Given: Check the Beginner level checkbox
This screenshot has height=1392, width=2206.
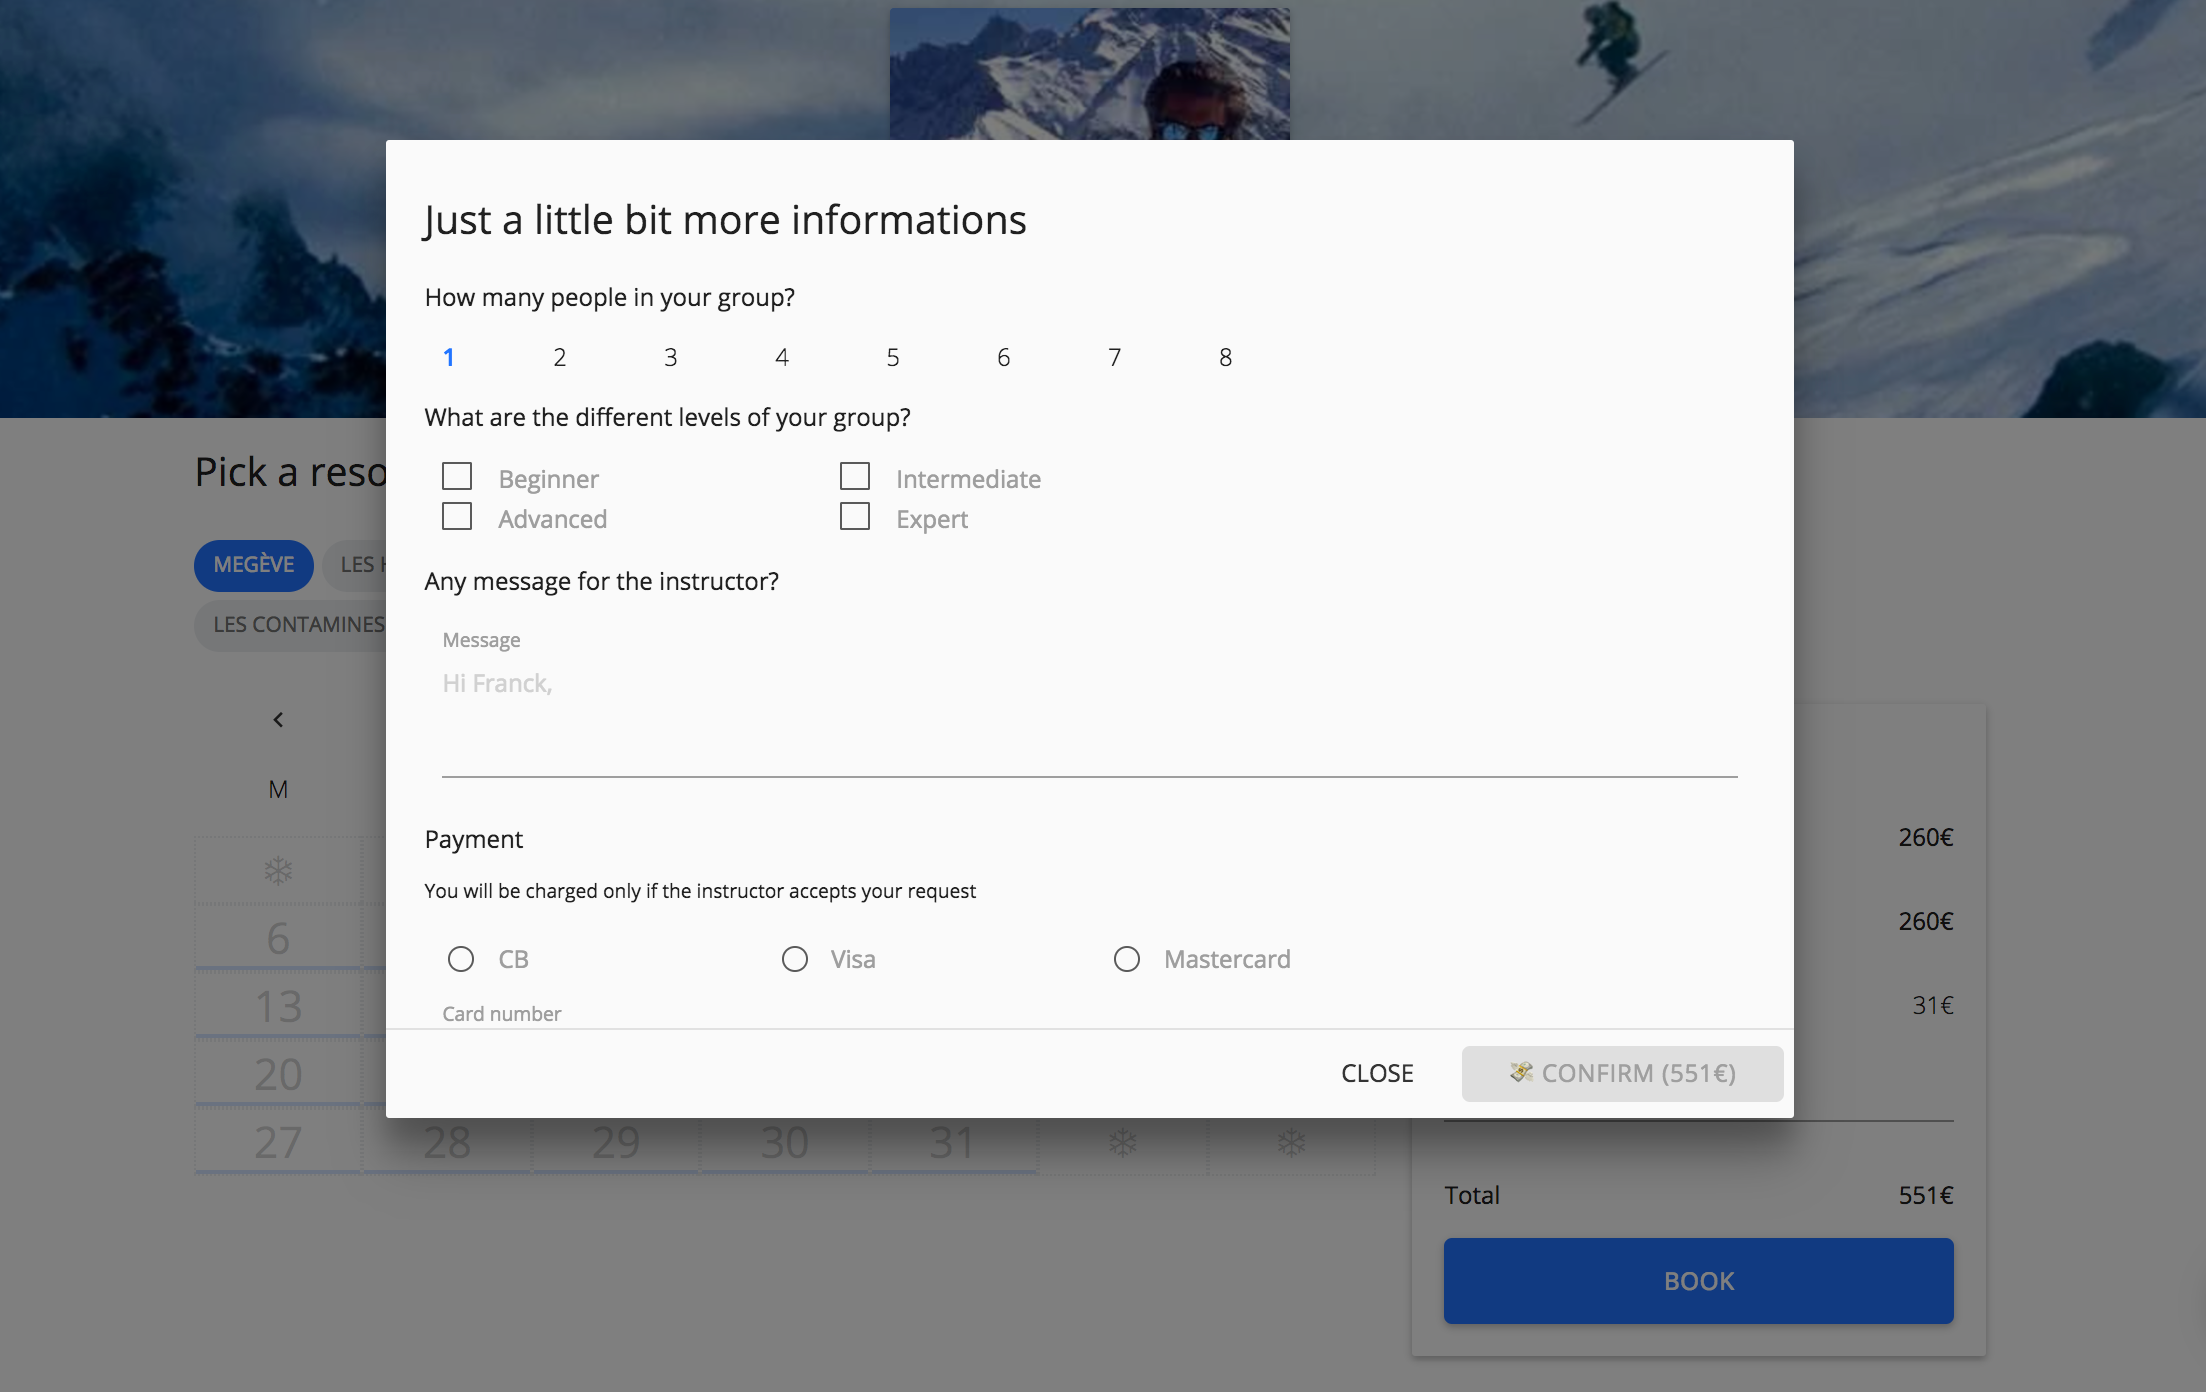Looking at the screenshot, I should (x=457, y=477).
